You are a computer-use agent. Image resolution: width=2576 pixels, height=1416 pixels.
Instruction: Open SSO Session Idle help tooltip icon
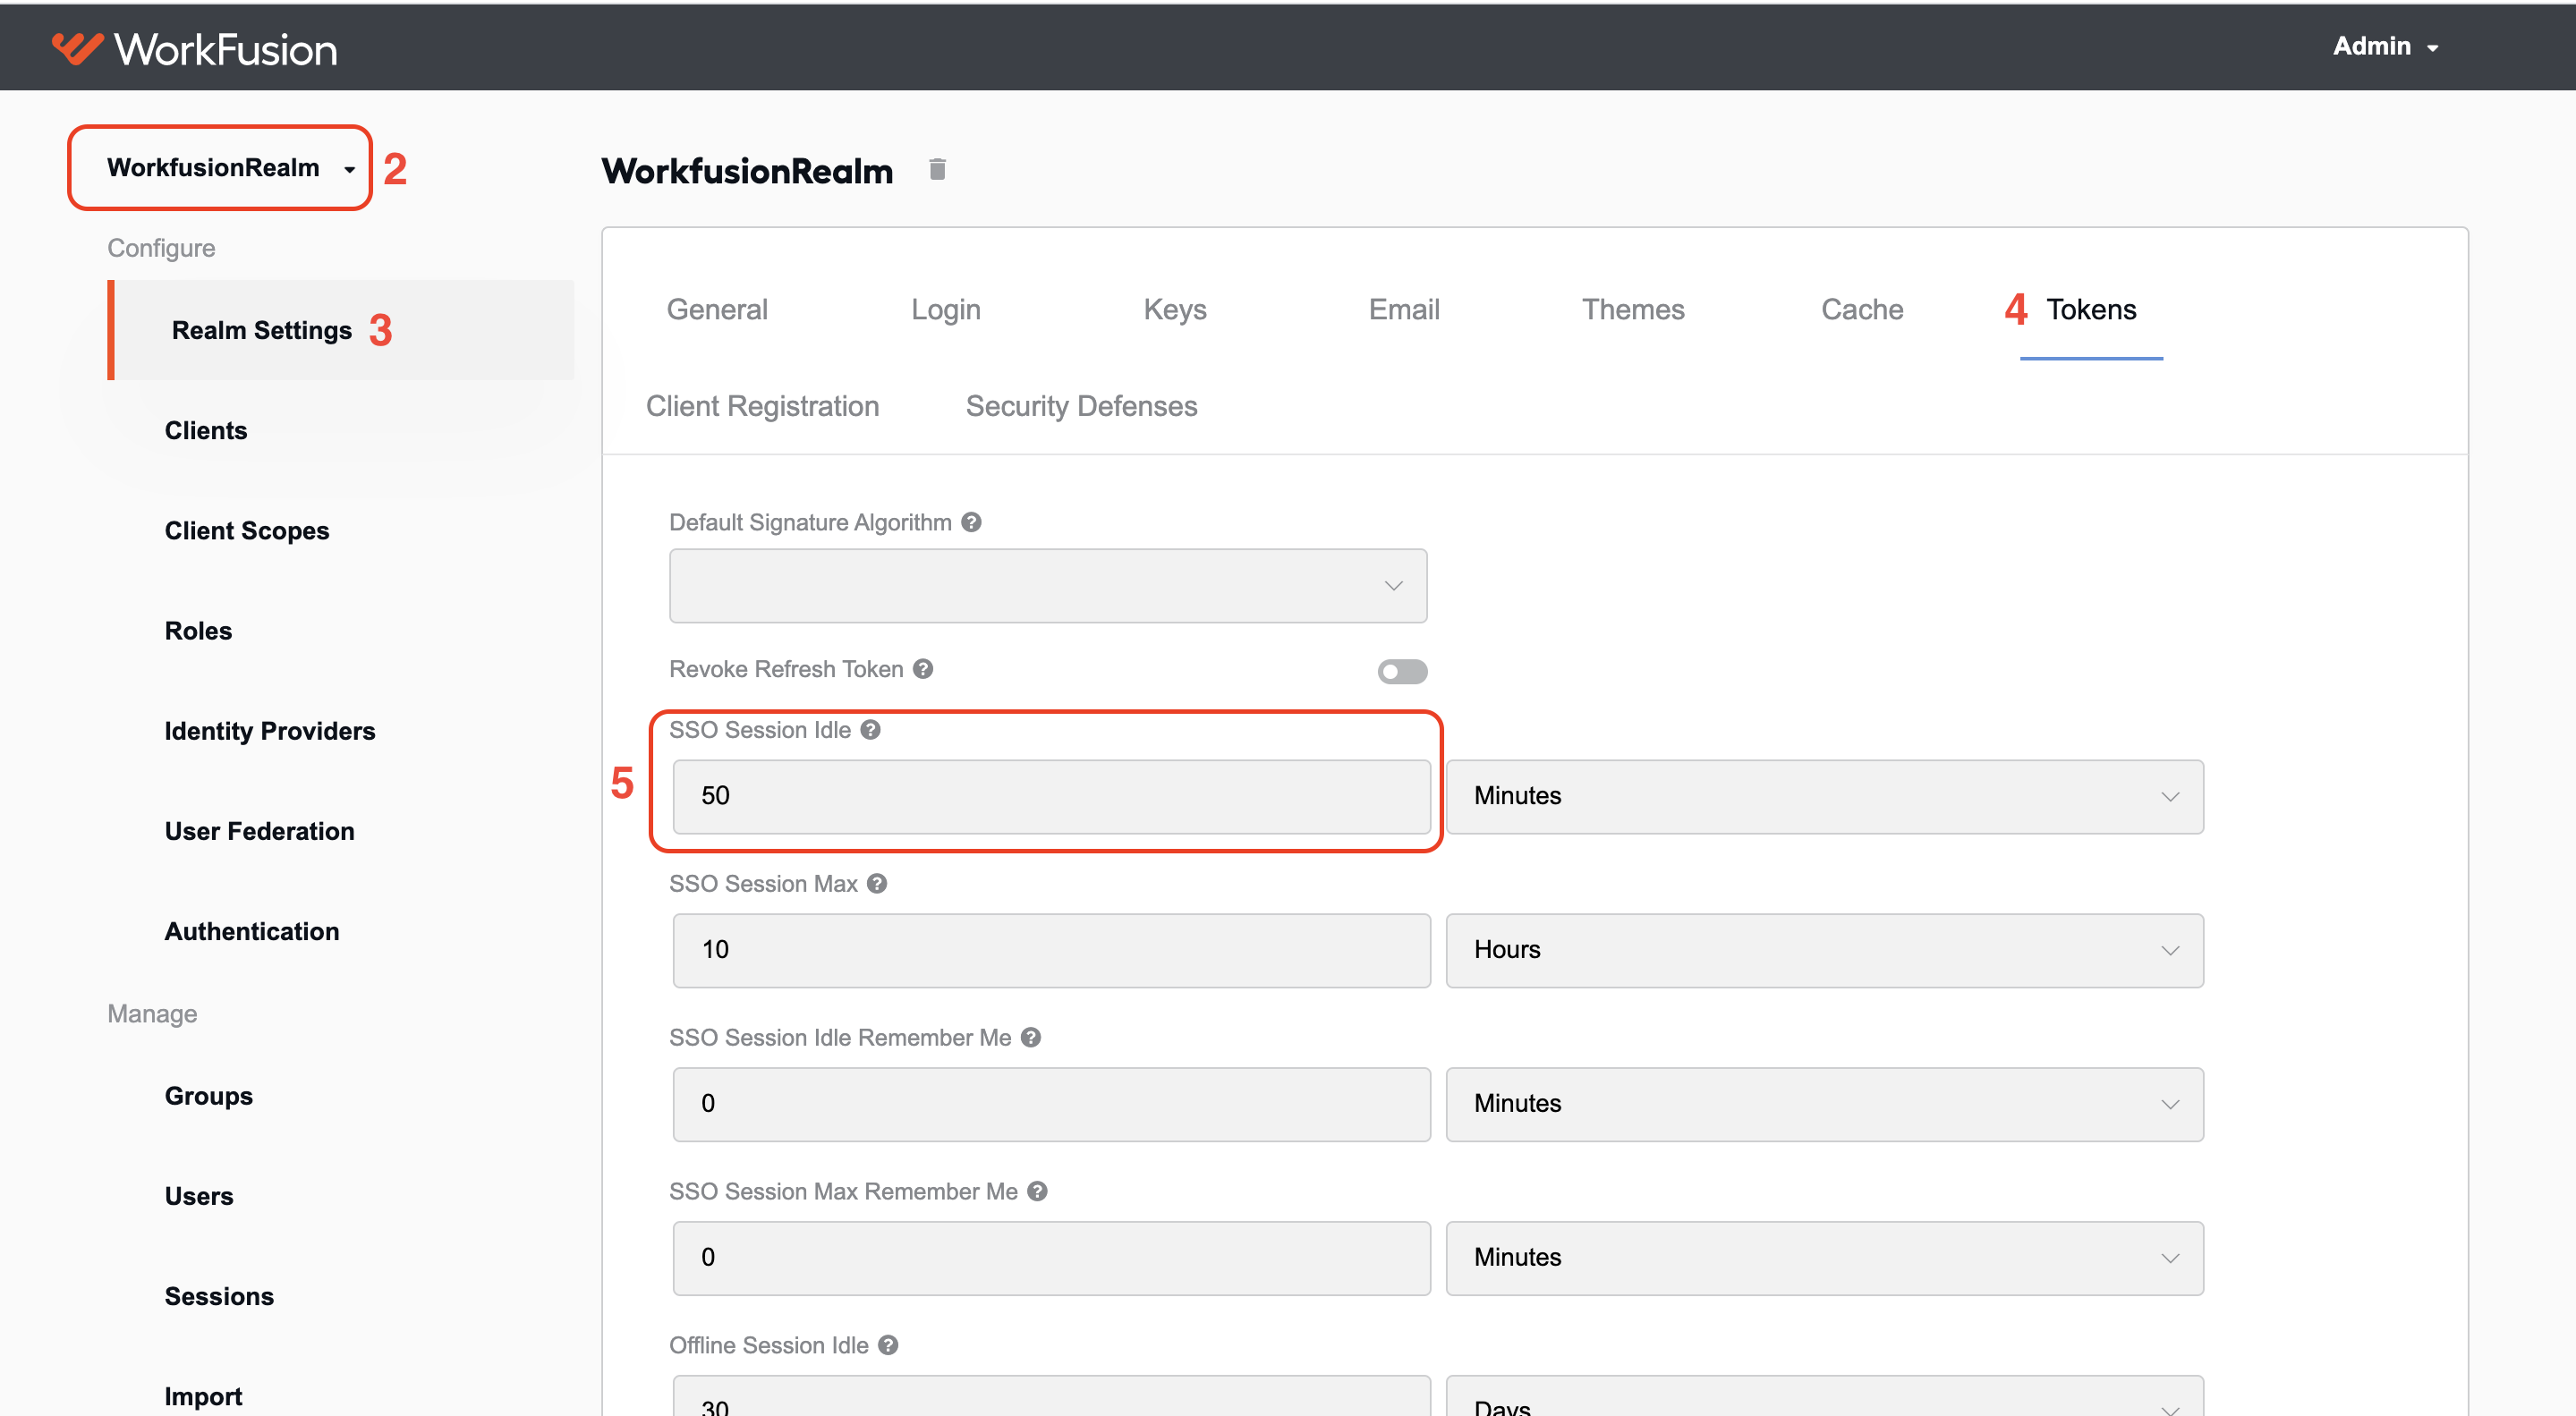pyautogui.click(x=871, y=730)
